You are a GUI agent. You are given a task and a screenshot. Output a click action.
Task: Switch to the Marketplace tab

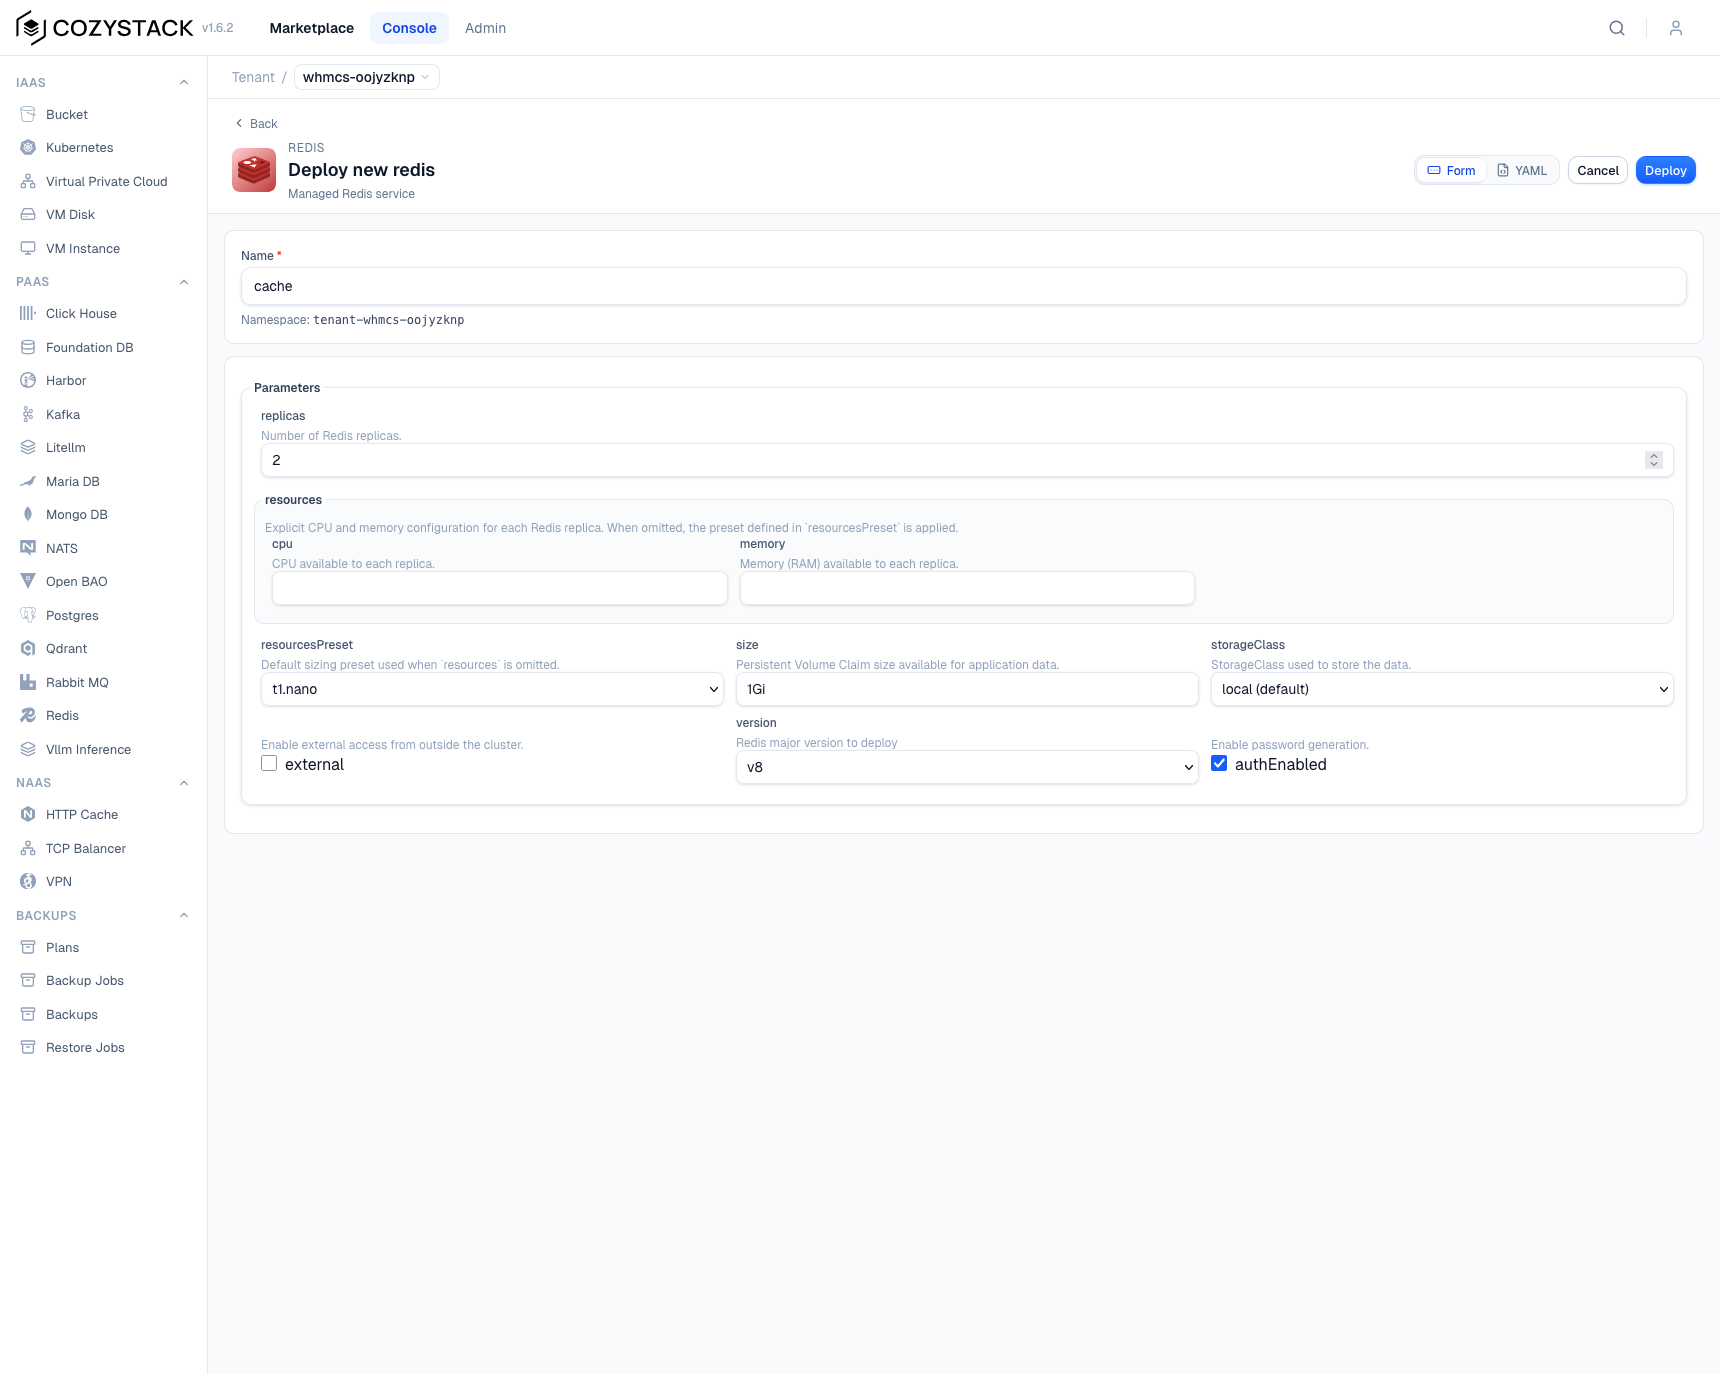tap(312, 28)
